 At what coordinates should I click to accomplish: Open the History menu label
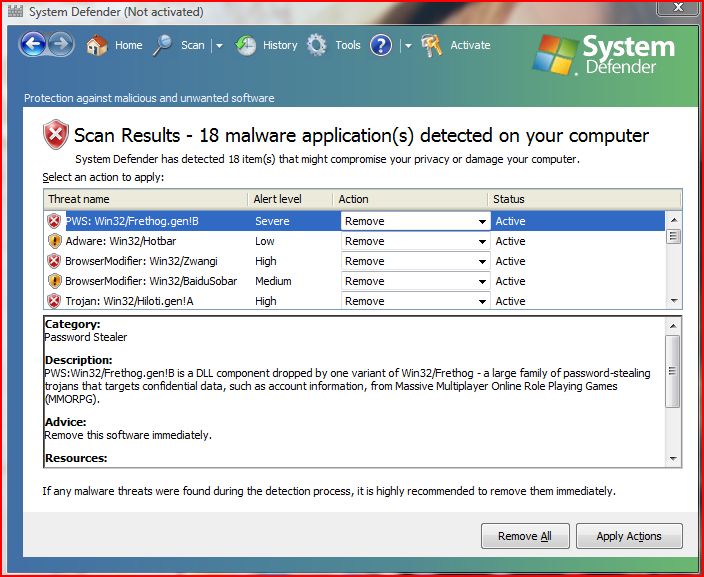point(280,45)
